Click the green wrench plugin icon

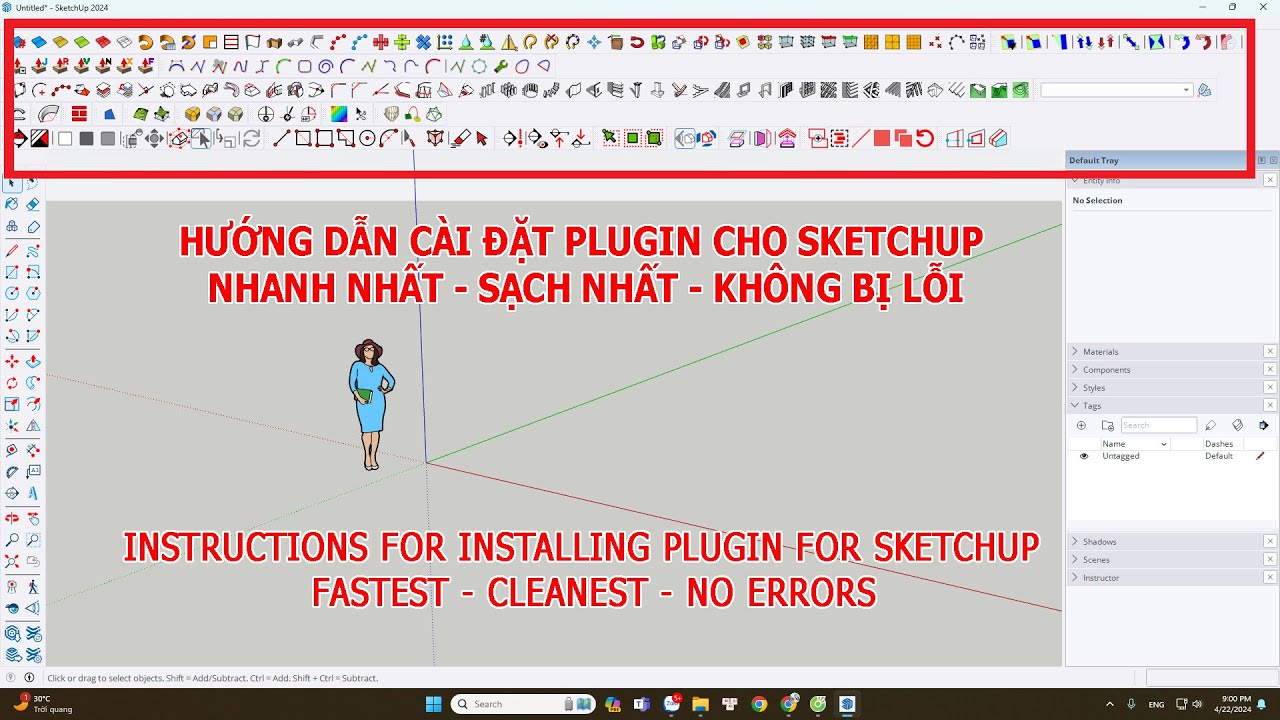pos(500,66)
